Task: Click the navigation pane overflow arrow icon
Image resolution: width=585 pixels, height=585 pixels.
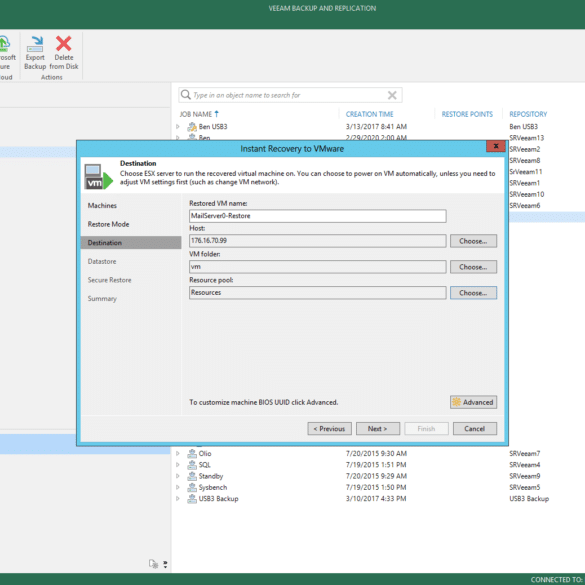Action: pos(165,564)
